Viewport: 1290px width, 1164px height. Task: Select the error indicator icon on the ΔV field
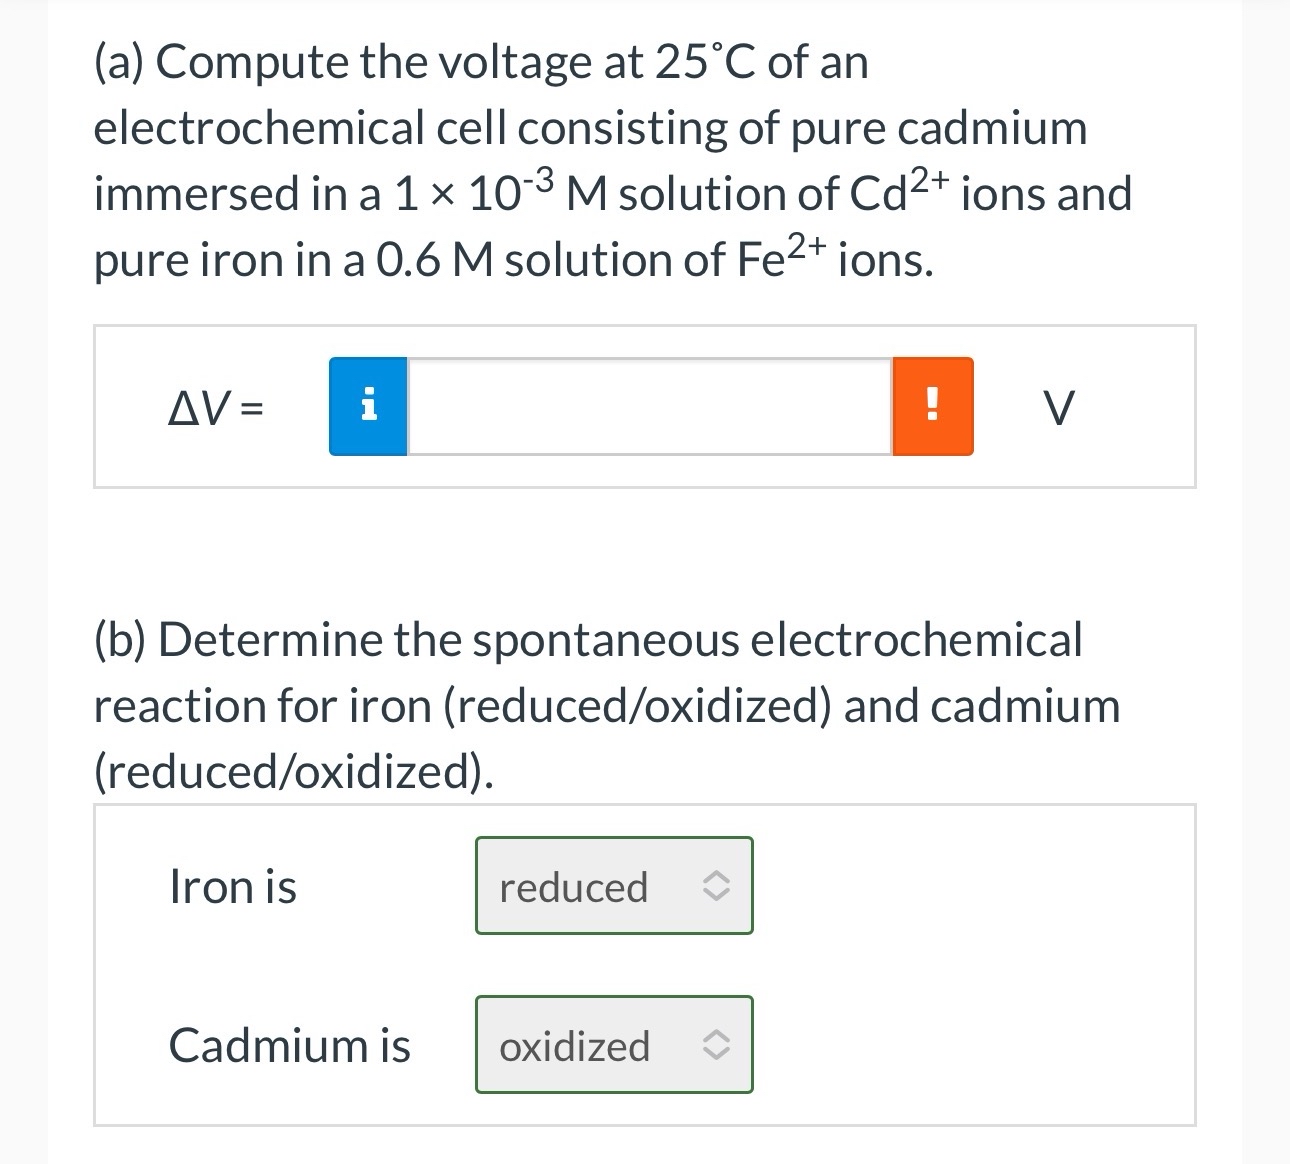932,406
